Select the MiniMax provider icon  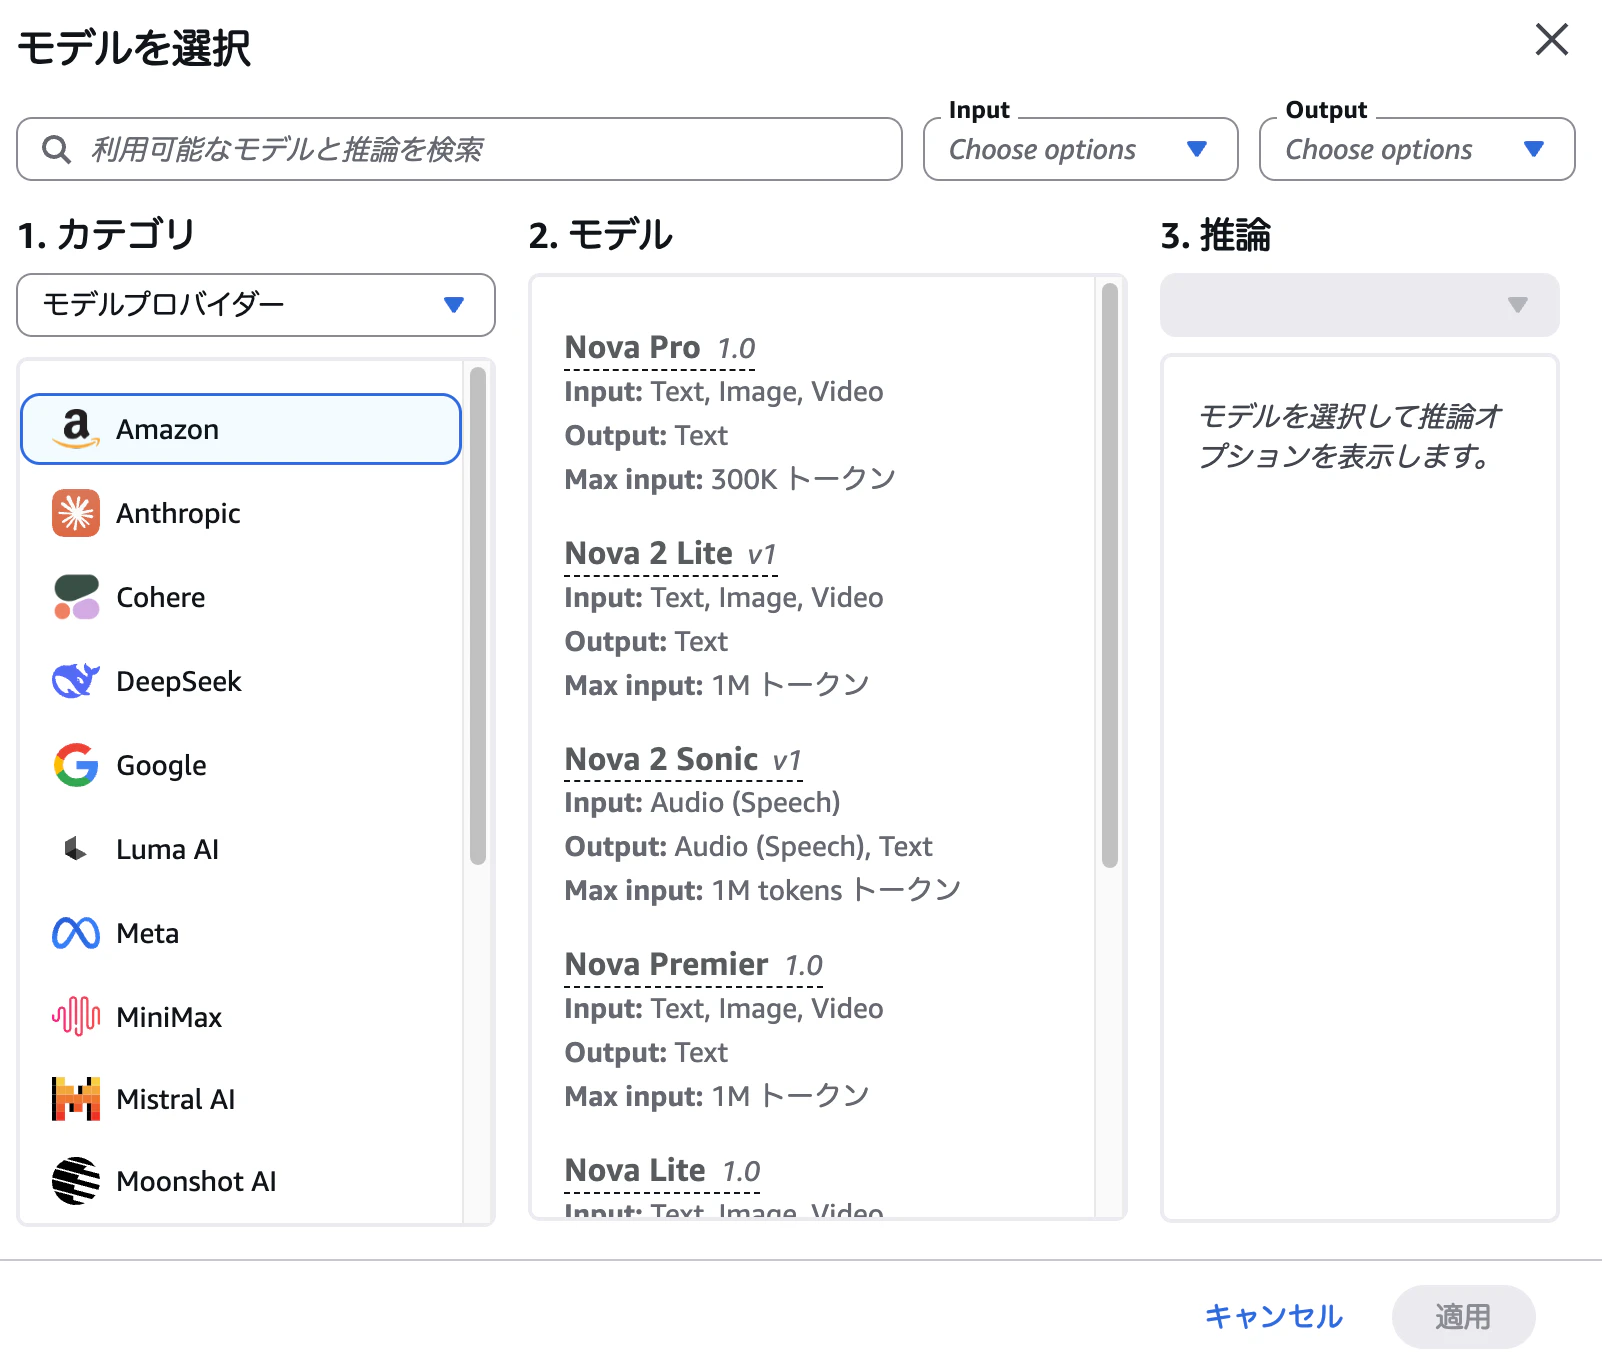tap(75, 1017)
